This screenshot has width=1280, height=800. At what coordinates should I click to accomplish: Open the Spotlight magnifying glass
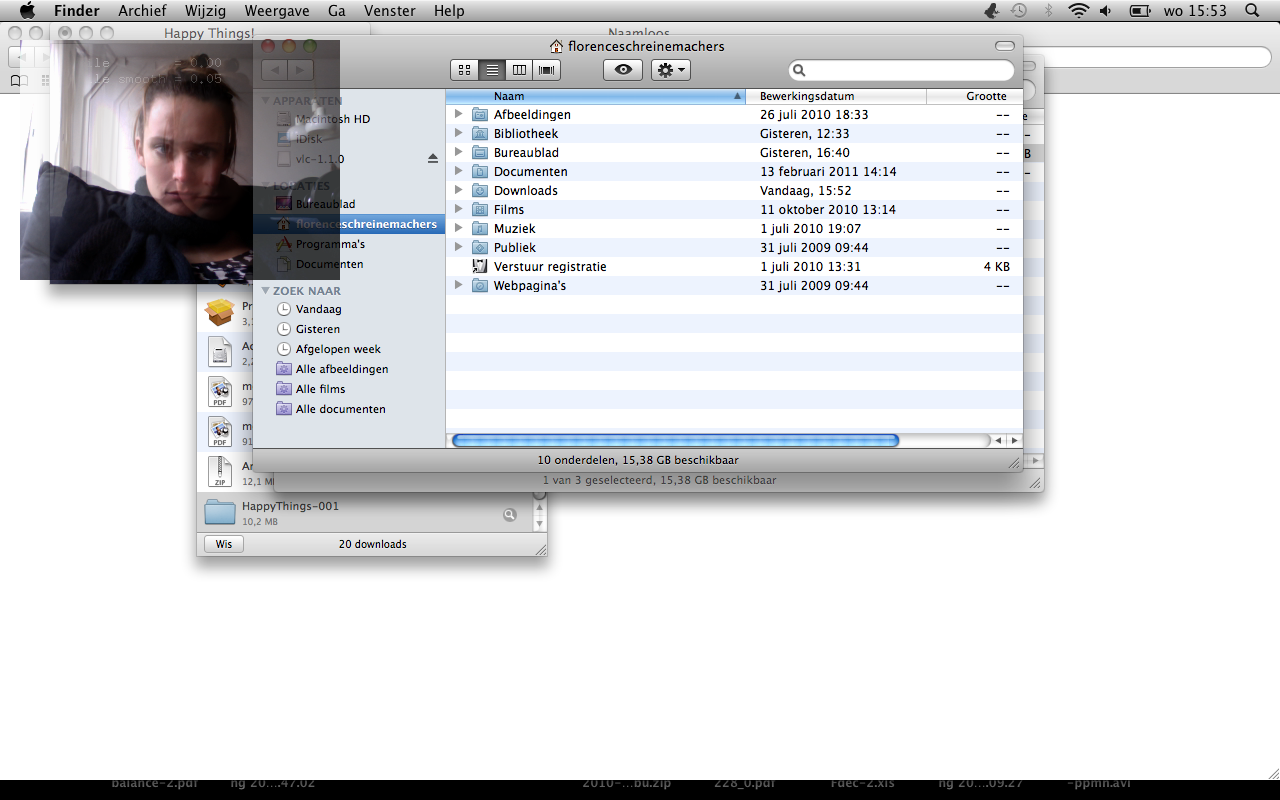click(1252, 11)
